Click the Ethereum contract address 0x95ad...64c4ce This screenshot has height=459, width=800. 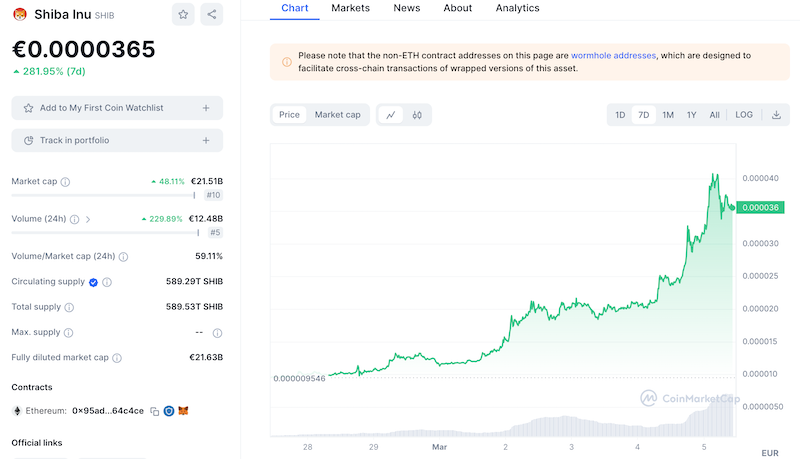pyautogui.click(x=108, y=411)
